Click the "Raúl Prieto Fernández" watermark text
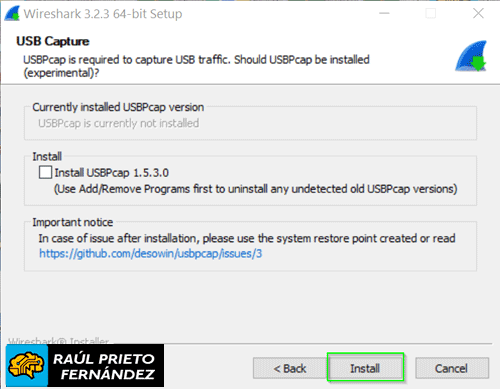Screen dimensions: 500x389 (104, 367)
